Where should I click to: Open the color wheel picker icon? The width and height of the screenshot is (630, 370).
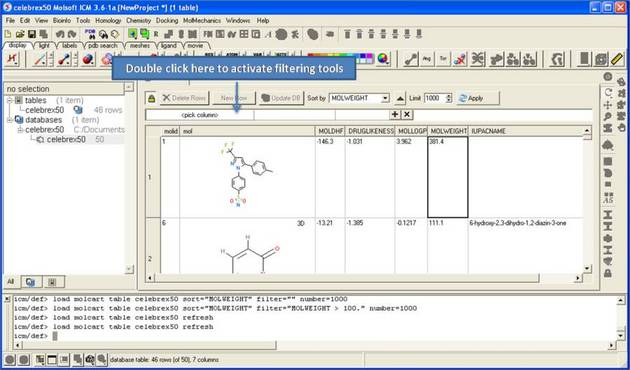tap(382, 59)
